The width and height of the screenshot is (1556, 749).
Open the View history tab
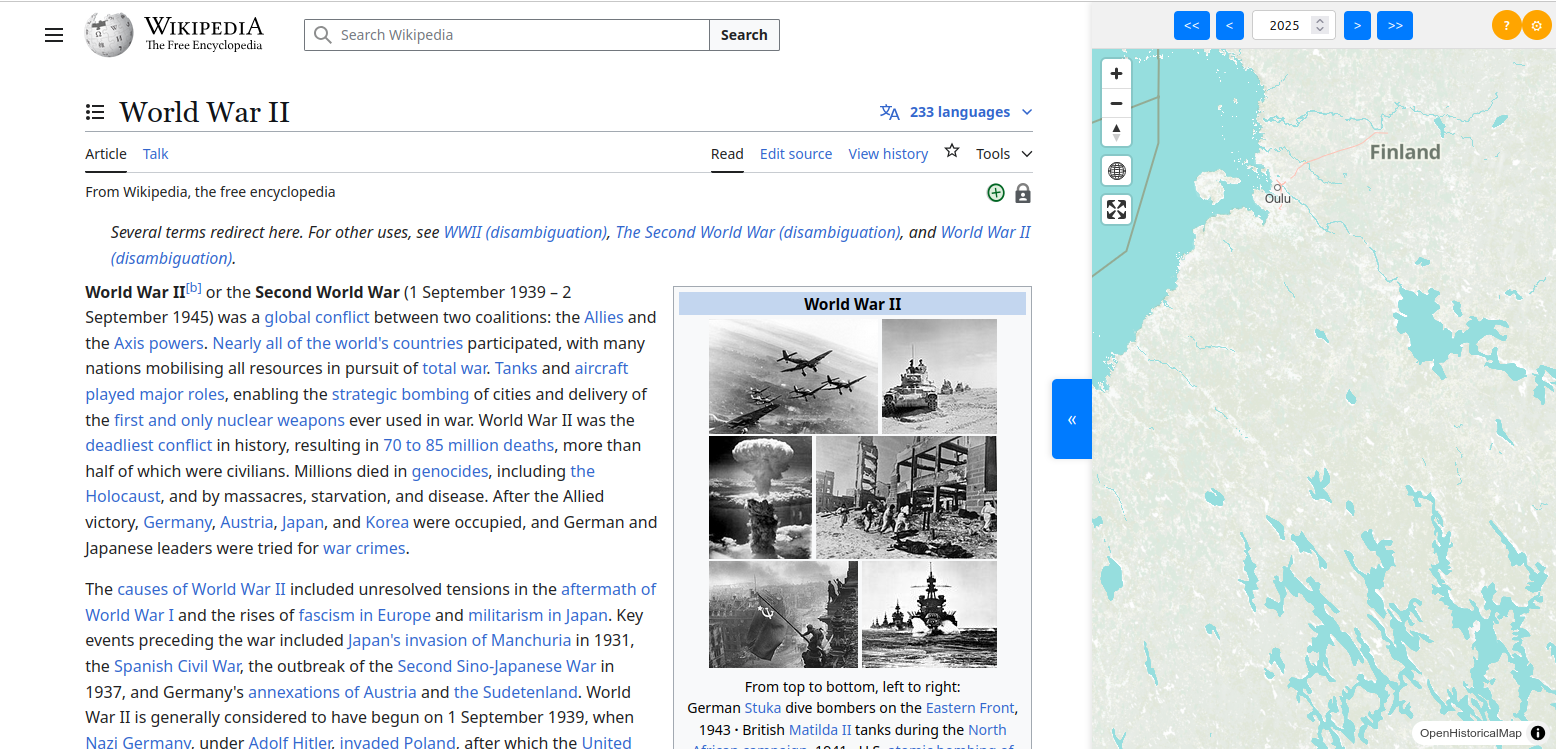coord(888,153)
